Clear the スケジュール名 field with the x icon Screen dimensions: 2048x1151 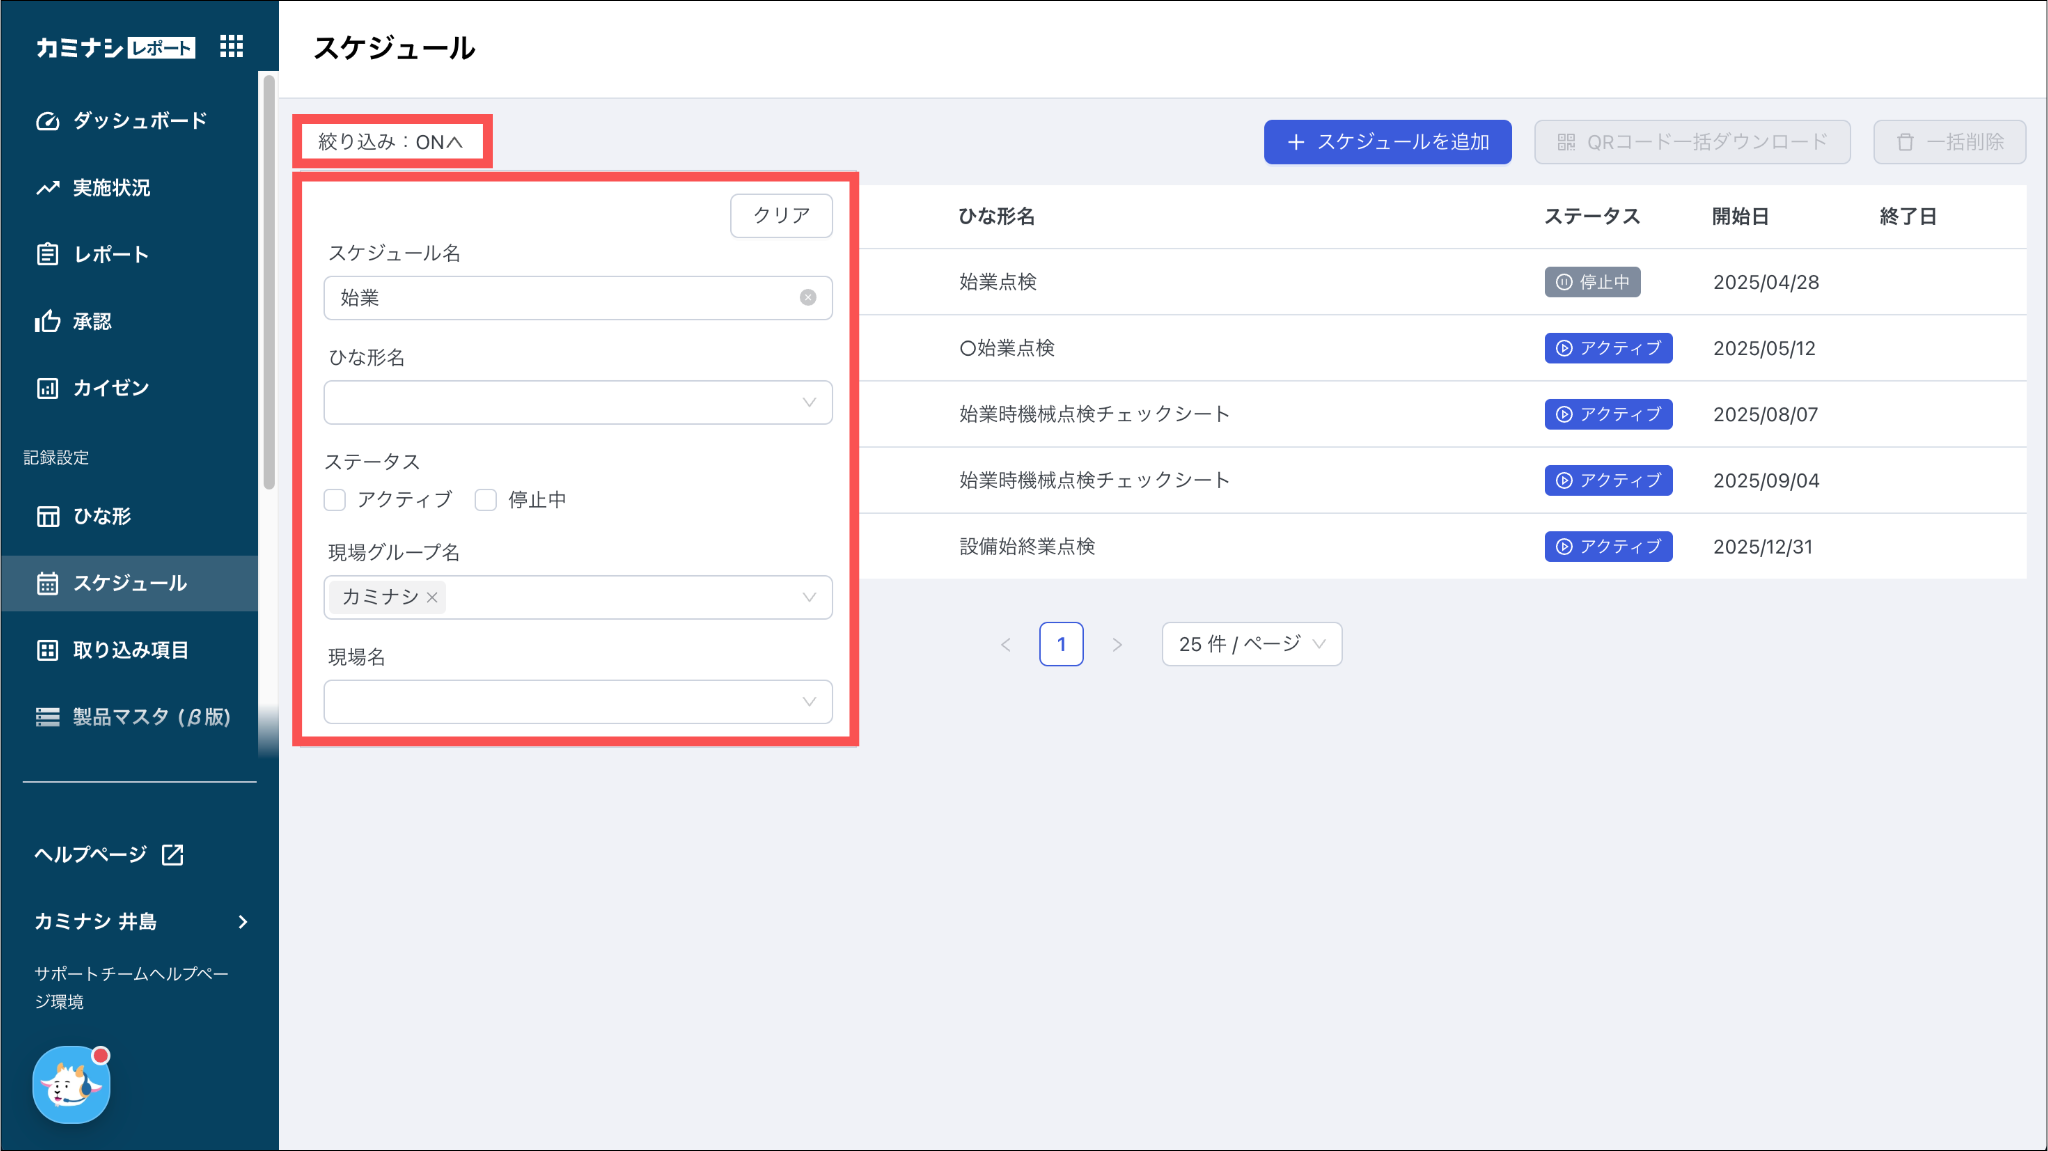807,298
